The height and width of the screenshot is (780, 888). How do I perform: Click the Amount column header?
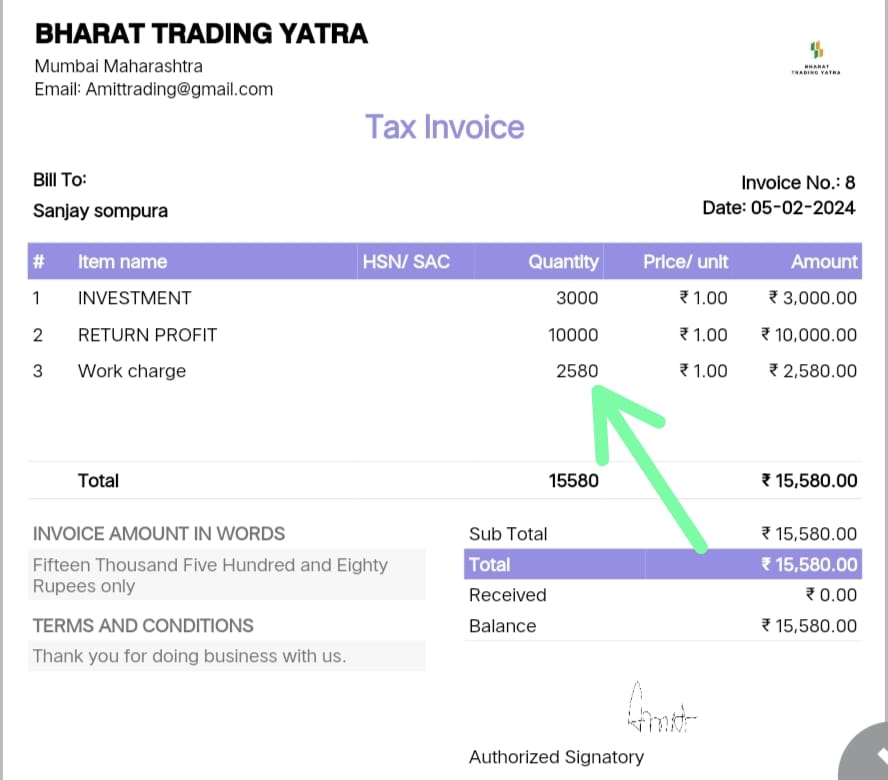[x=824, y=262]
